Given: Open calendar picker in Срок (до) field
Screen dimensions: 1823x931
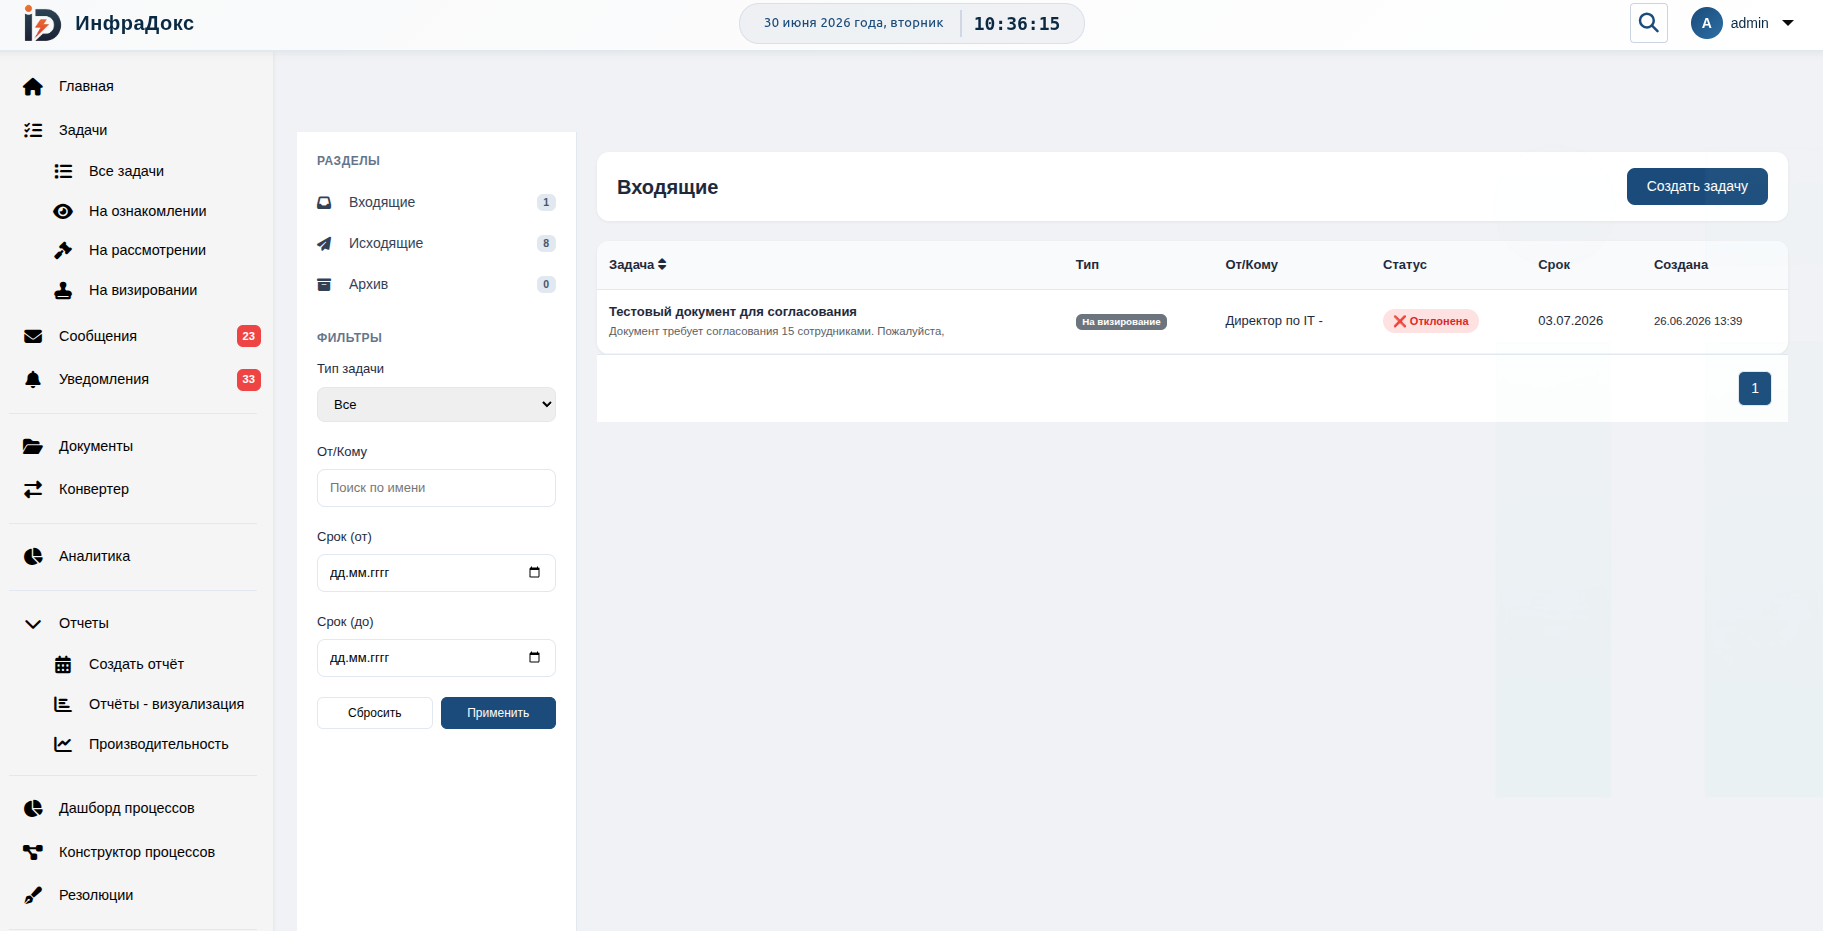Looking at the screenshot, I should pyautogui.click(x=534, y=658).
